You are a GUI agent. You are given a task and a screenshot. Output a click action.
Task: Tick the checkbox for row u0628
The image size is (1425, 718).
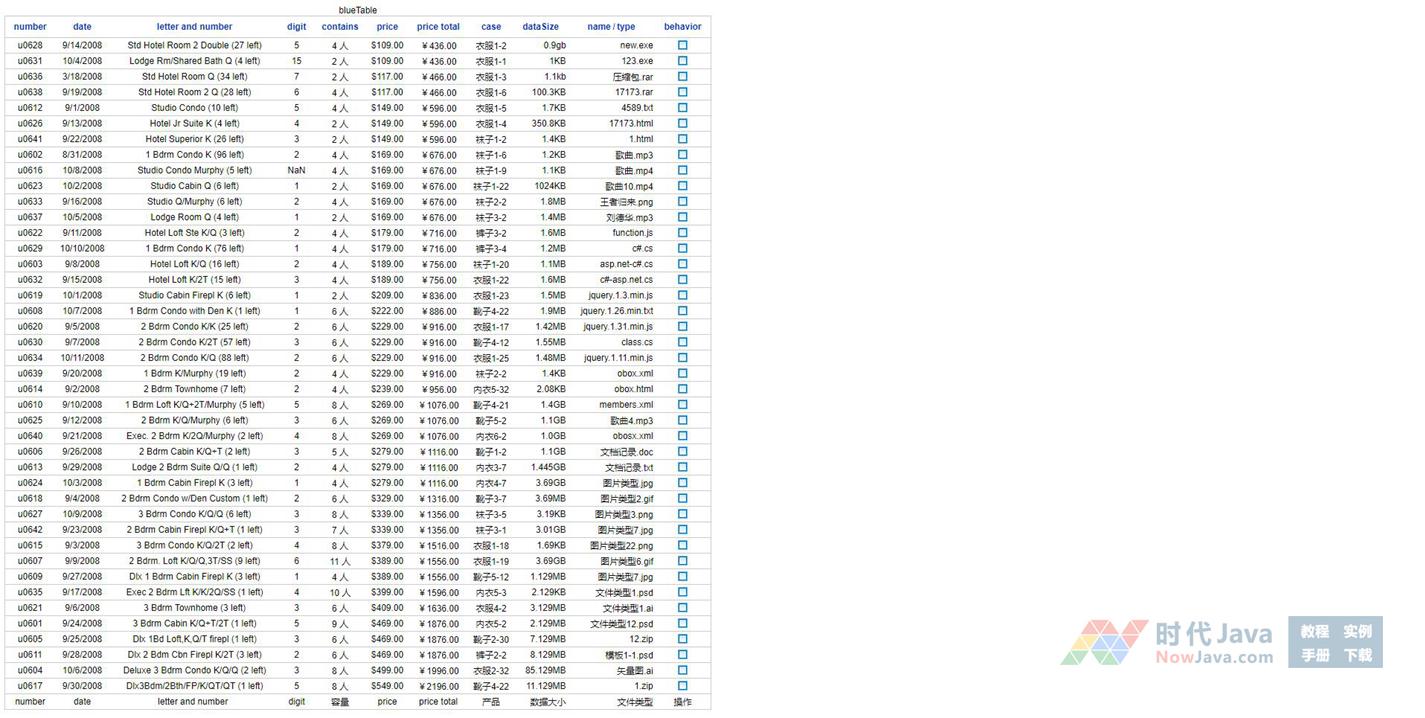click(683, 45)
